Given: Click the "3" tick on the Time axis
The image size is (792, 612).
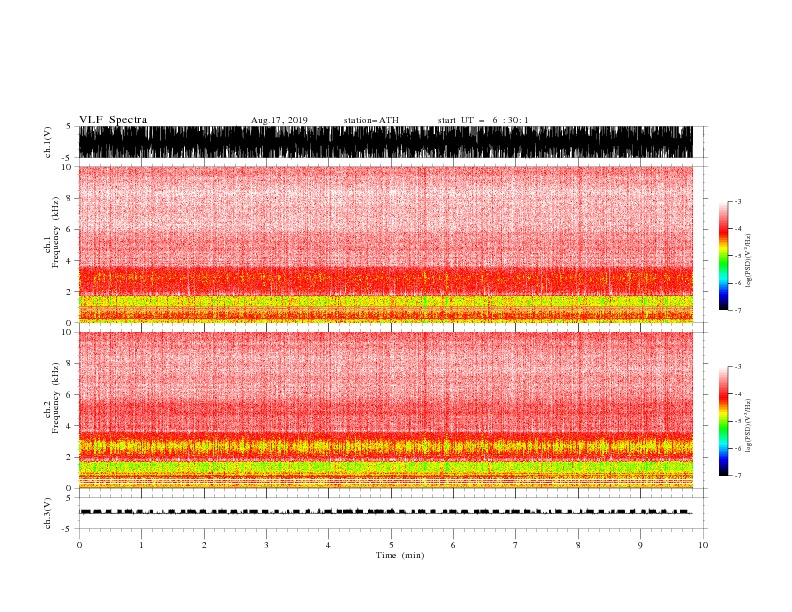Looking at the screenshot, I should click(266, 545).
